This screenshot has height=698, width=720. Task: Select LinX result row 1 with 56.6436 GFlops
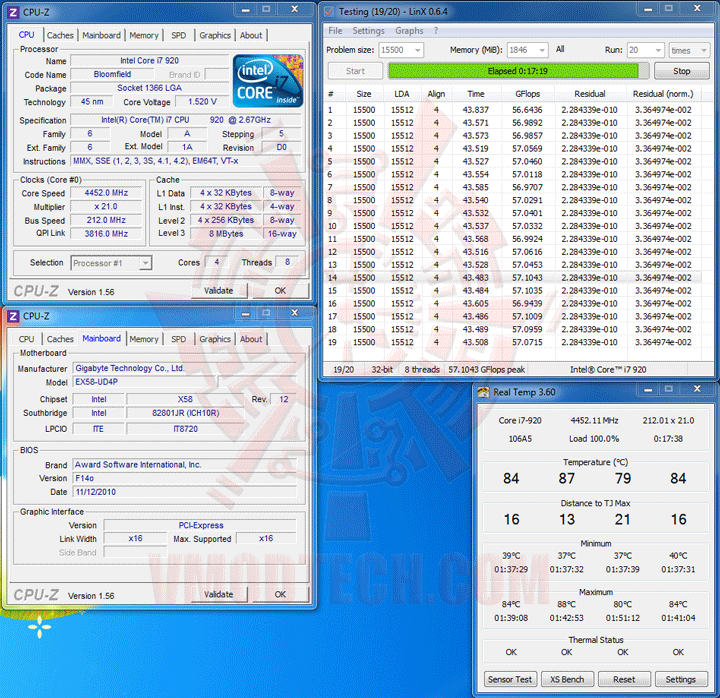tap(512, 110)
